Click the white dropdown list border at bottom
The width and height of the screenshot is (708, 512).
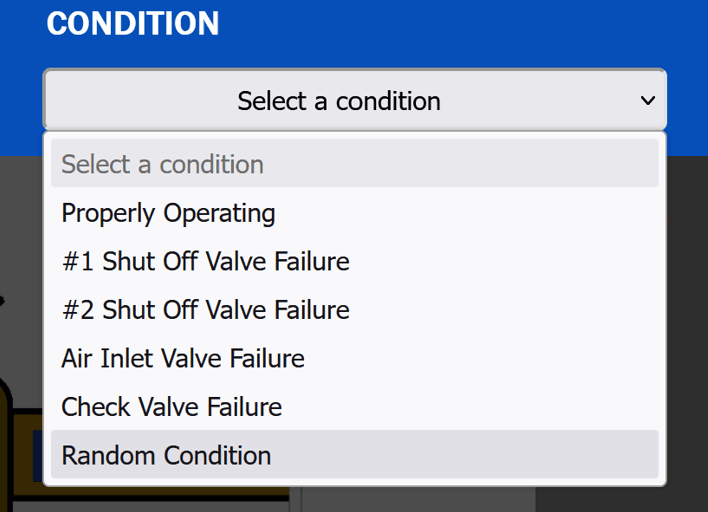click(355, 482)
